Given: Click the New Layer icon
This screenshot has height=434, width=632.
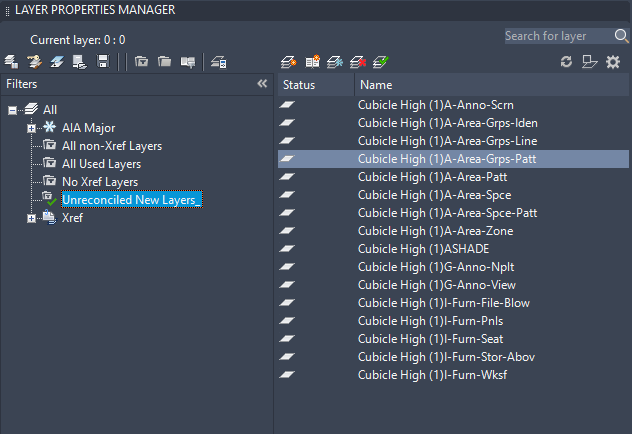Looking at the screenshot, I should [x=289, y=62].
